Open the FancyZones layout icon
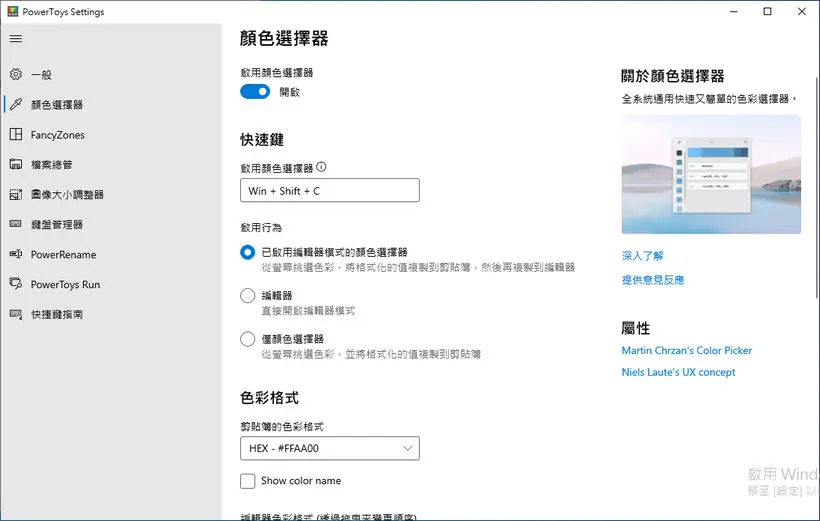The width and height of the screenshot is (820, 521). 16,134
